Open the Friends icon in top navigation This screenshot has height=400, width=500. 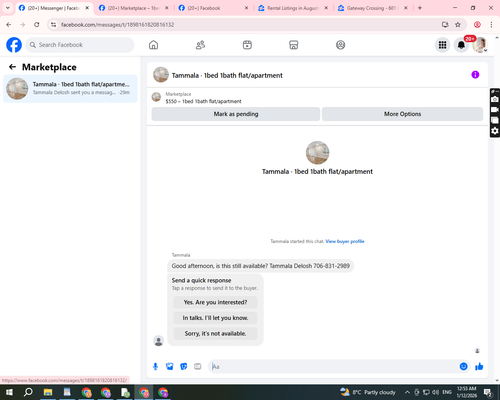(200, 45)
